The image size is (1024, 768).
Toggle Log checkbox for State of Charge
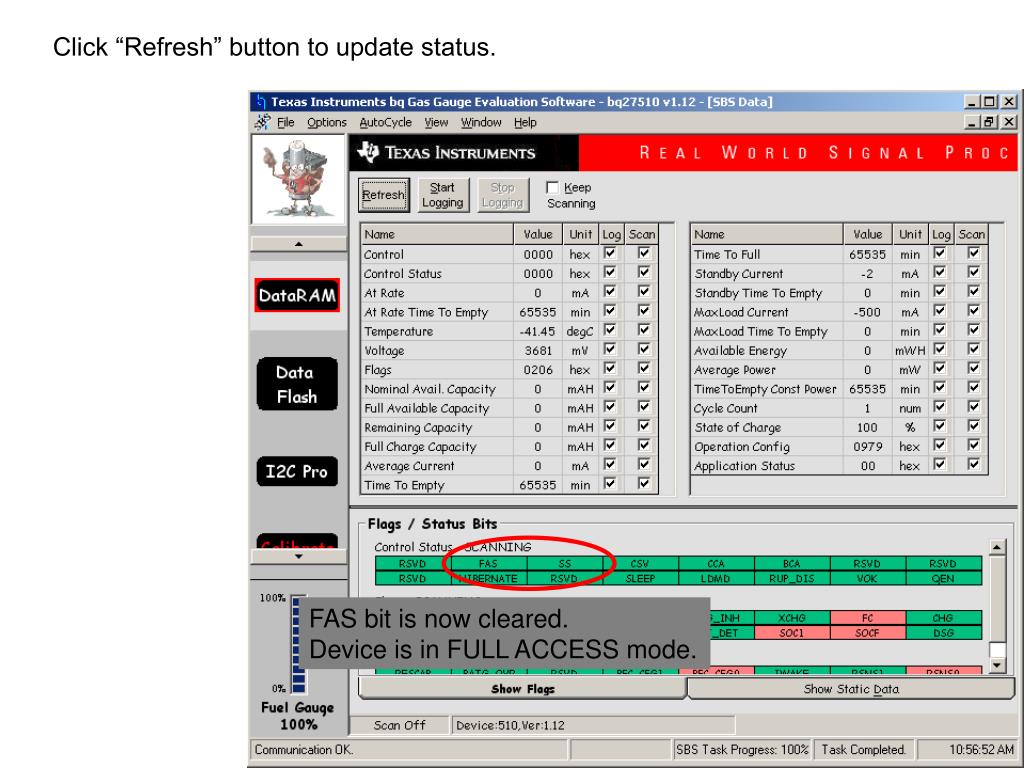[x=940, y=426]
